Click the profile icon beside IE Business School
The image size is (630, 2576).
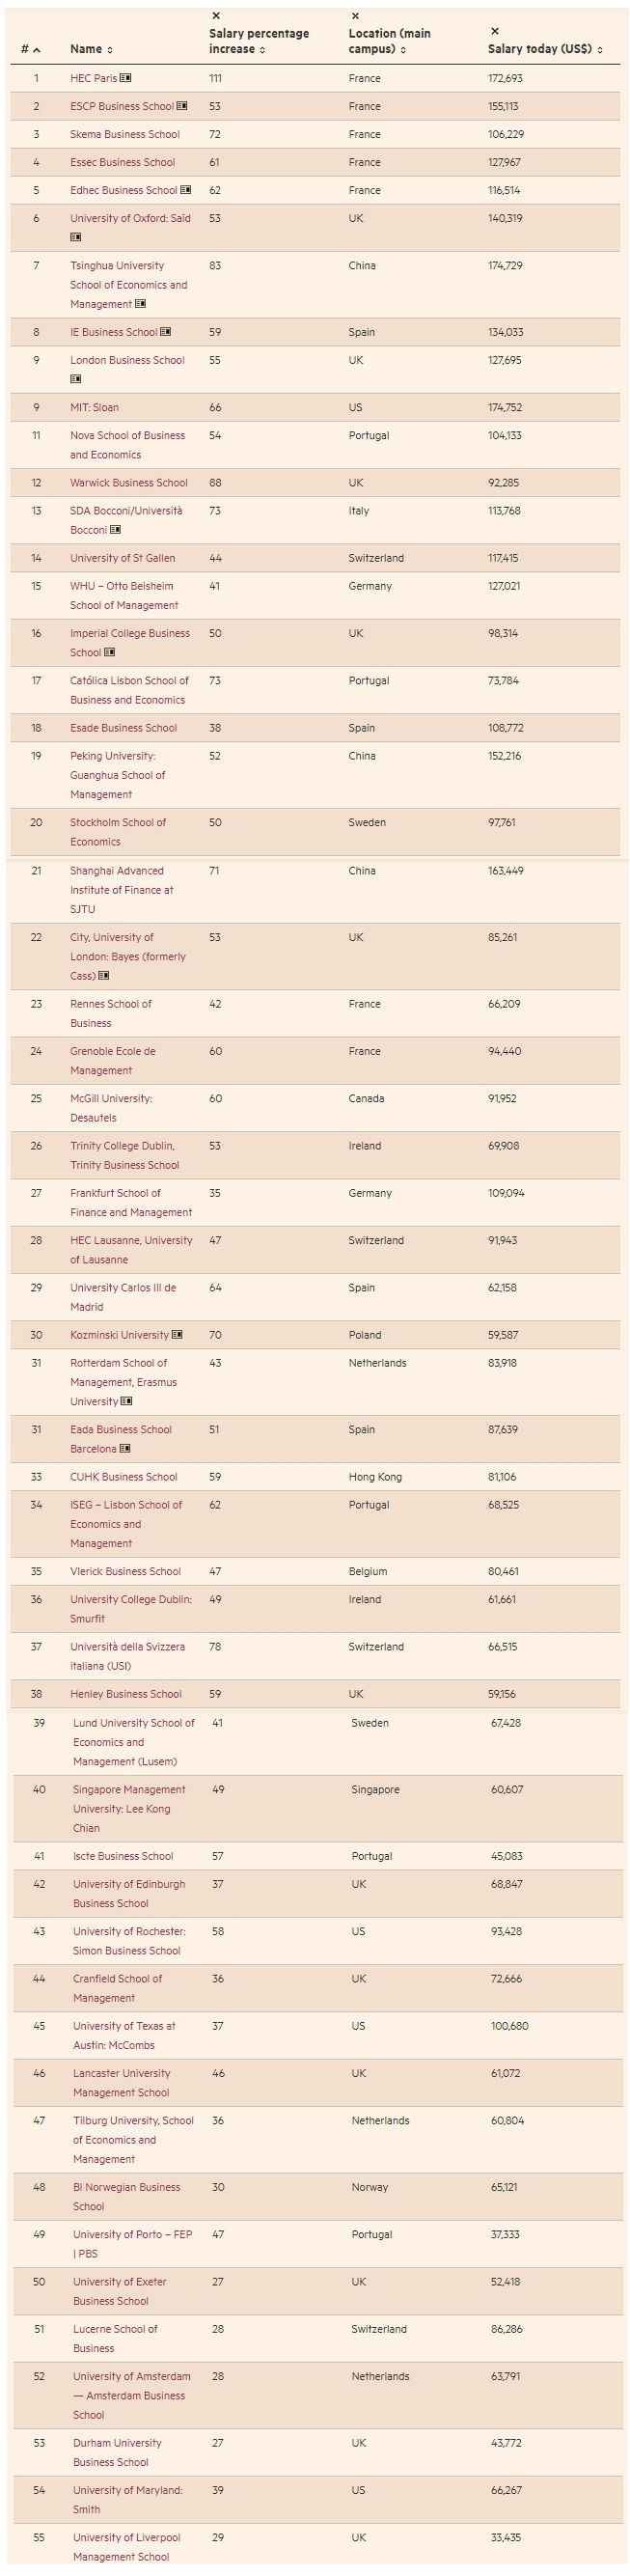click(166, 332)
